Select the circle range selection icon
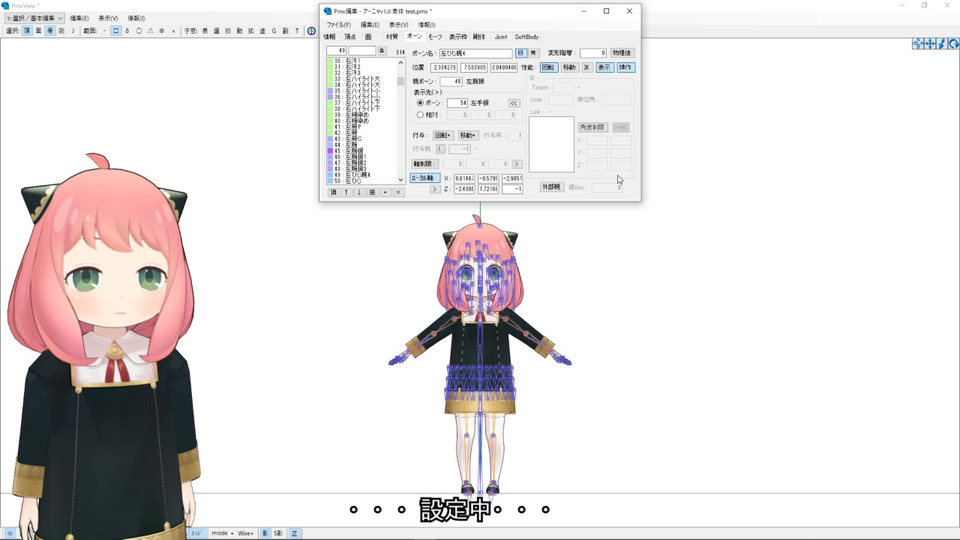This screenshot has height=540, width=960. tap(139, 31)
